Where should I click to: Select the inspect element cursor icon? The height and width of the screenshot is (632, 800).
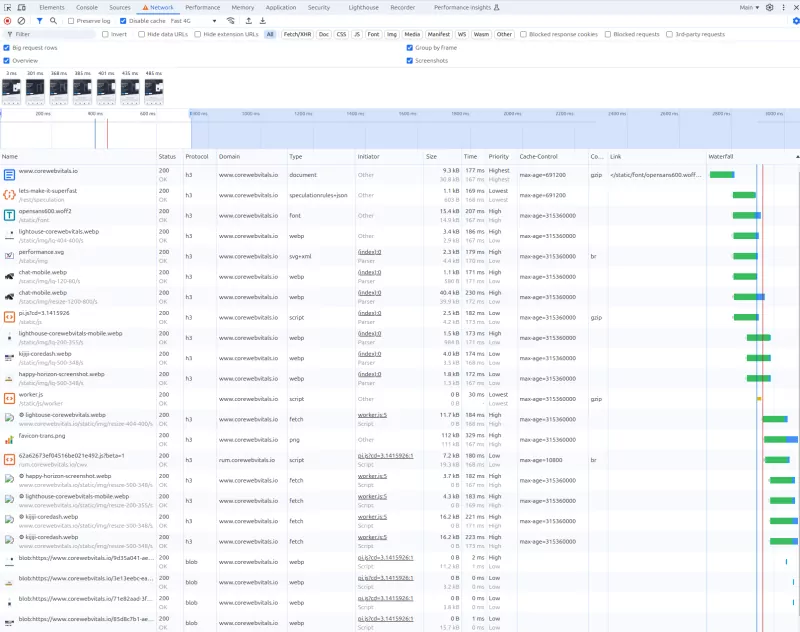(x=7, y=7)
